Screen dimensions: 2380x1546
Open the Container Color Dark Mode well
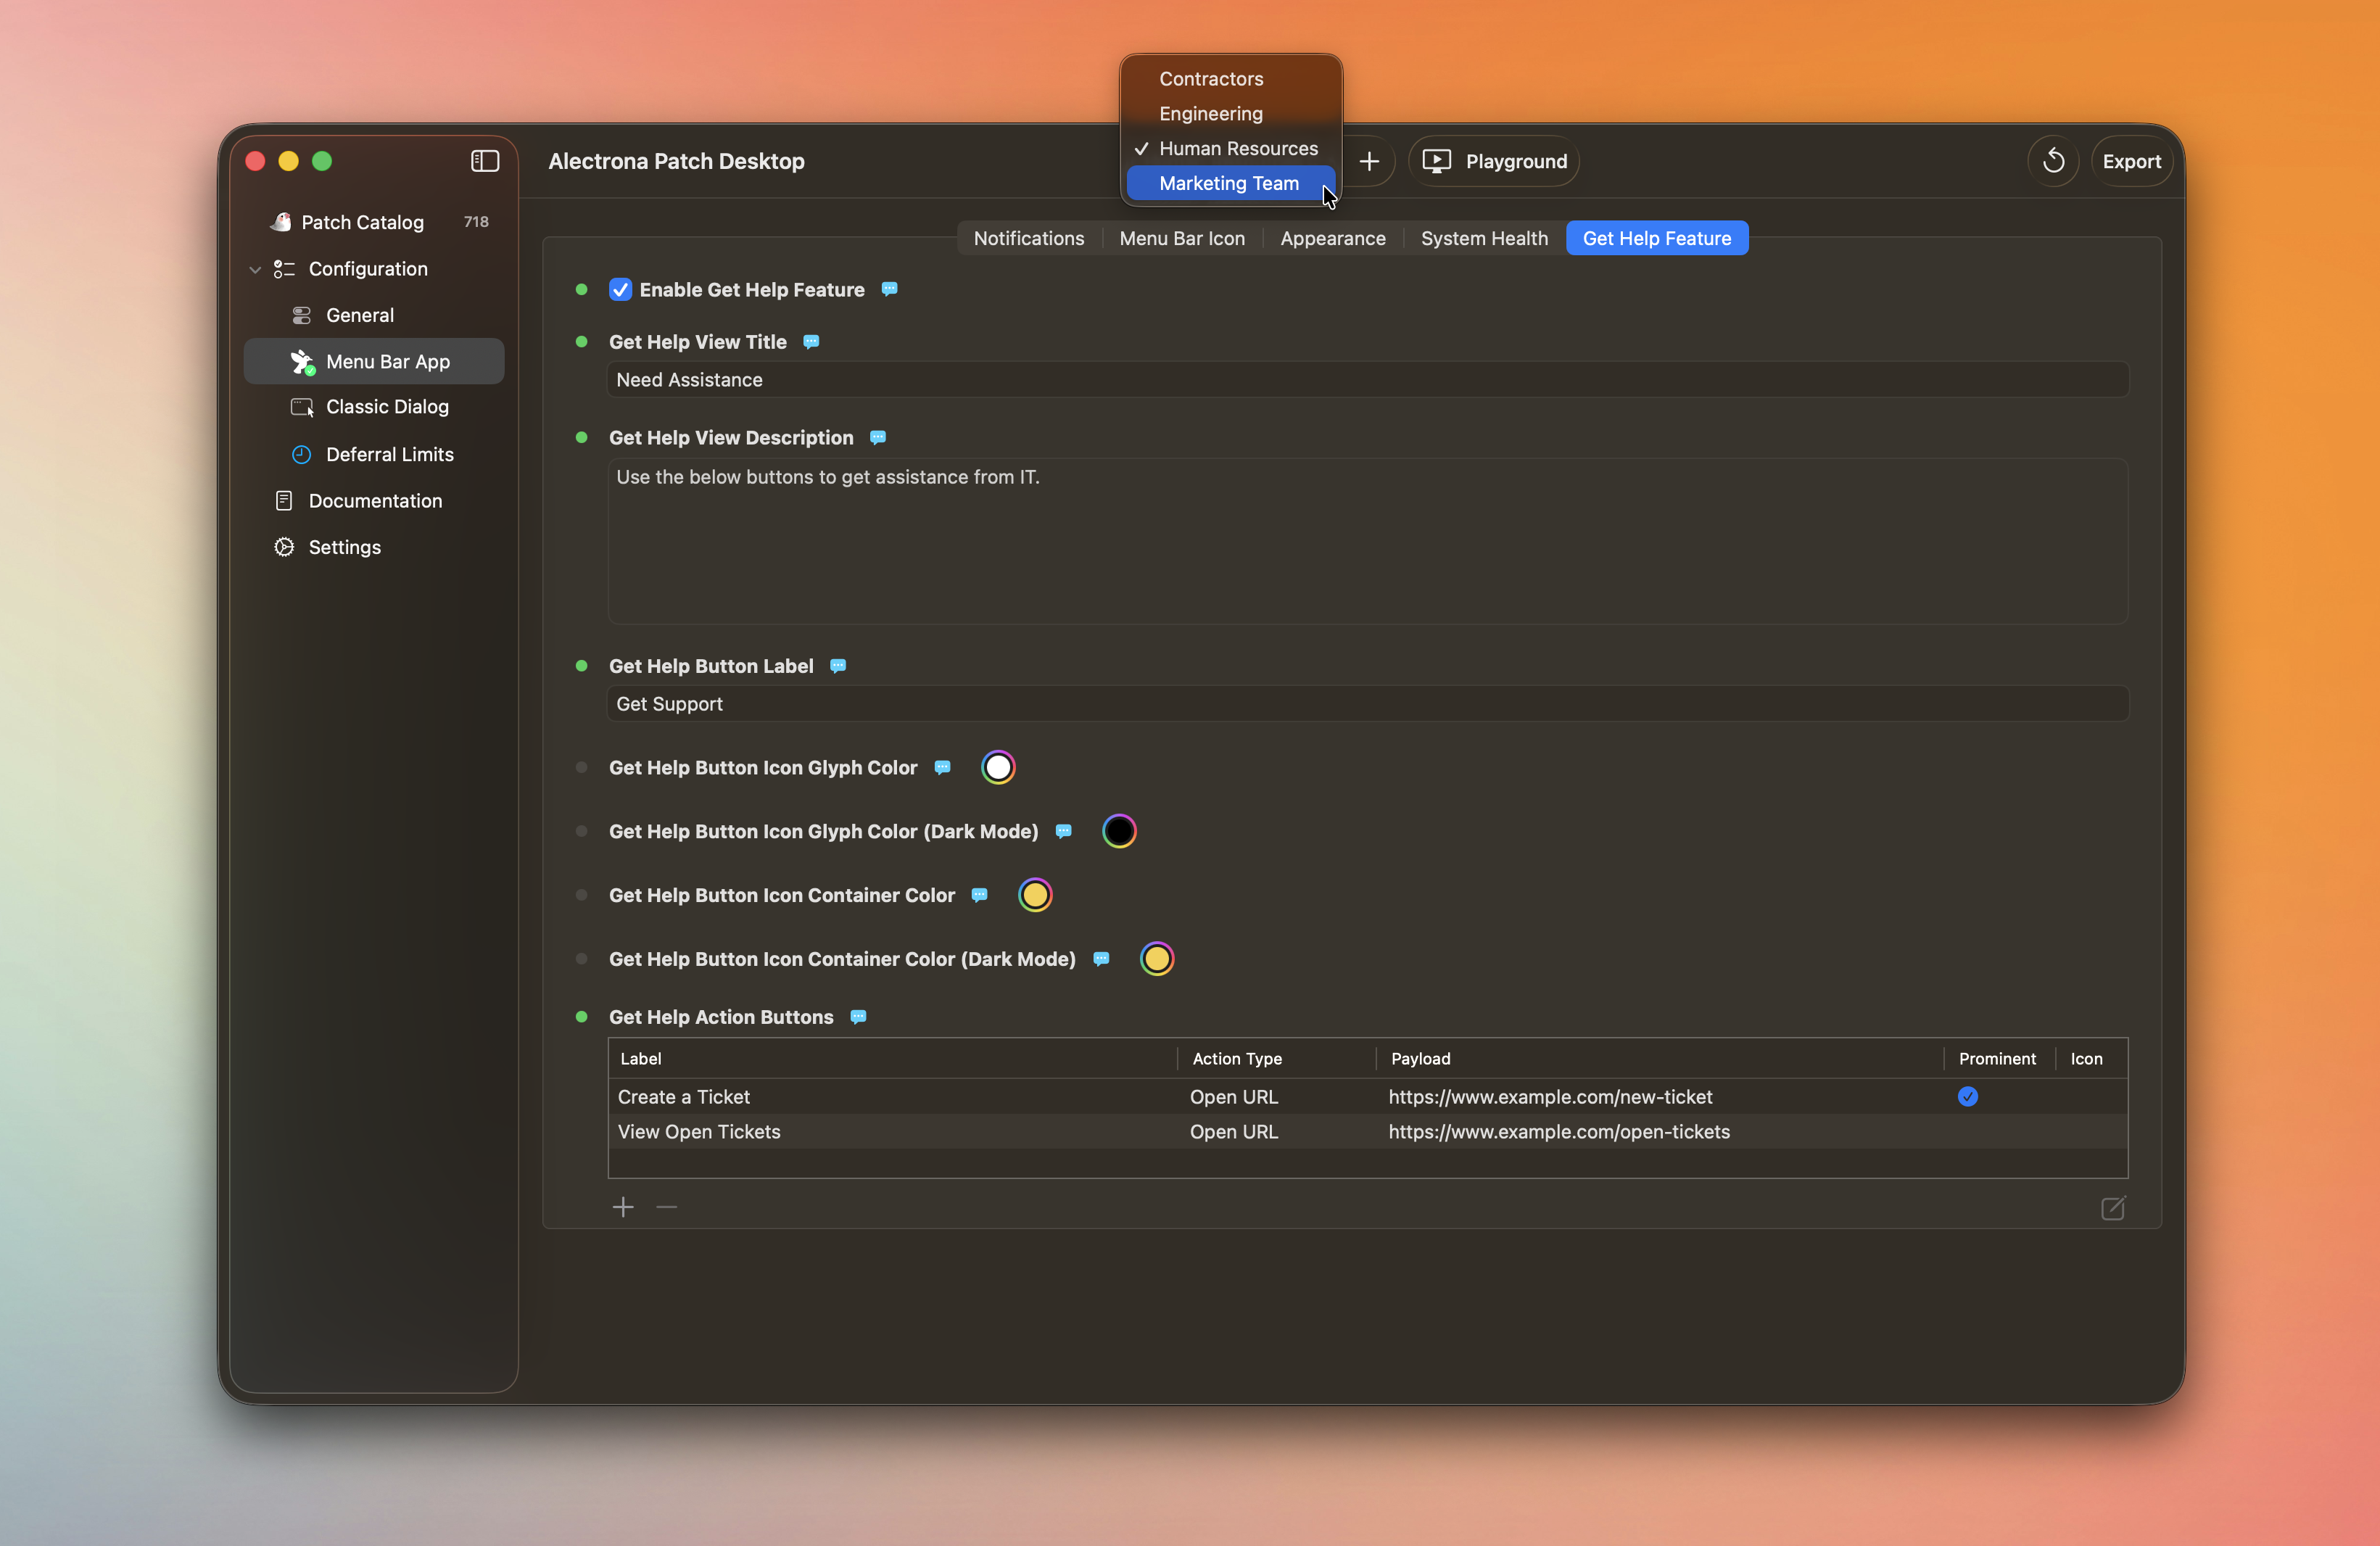[x=1157, y=959]
